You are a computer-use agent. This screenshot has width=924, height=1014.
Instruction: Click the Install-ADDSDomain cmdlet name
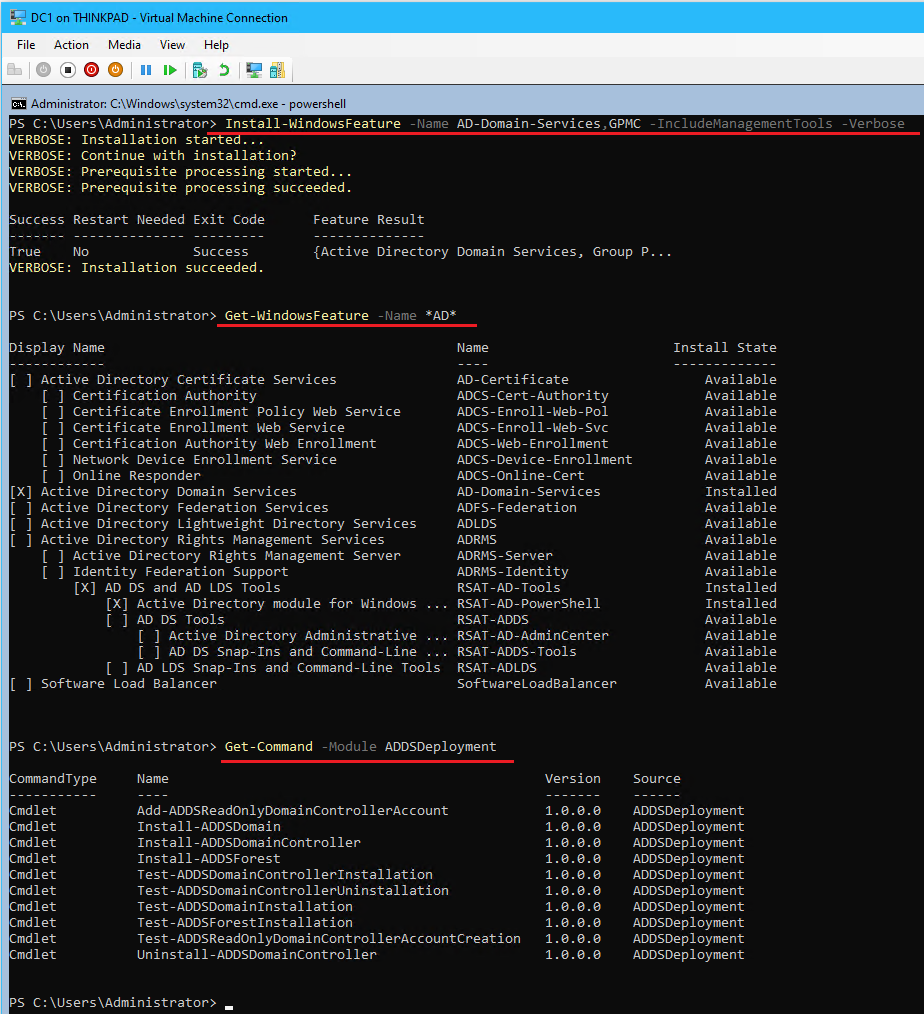coord(209,827)
